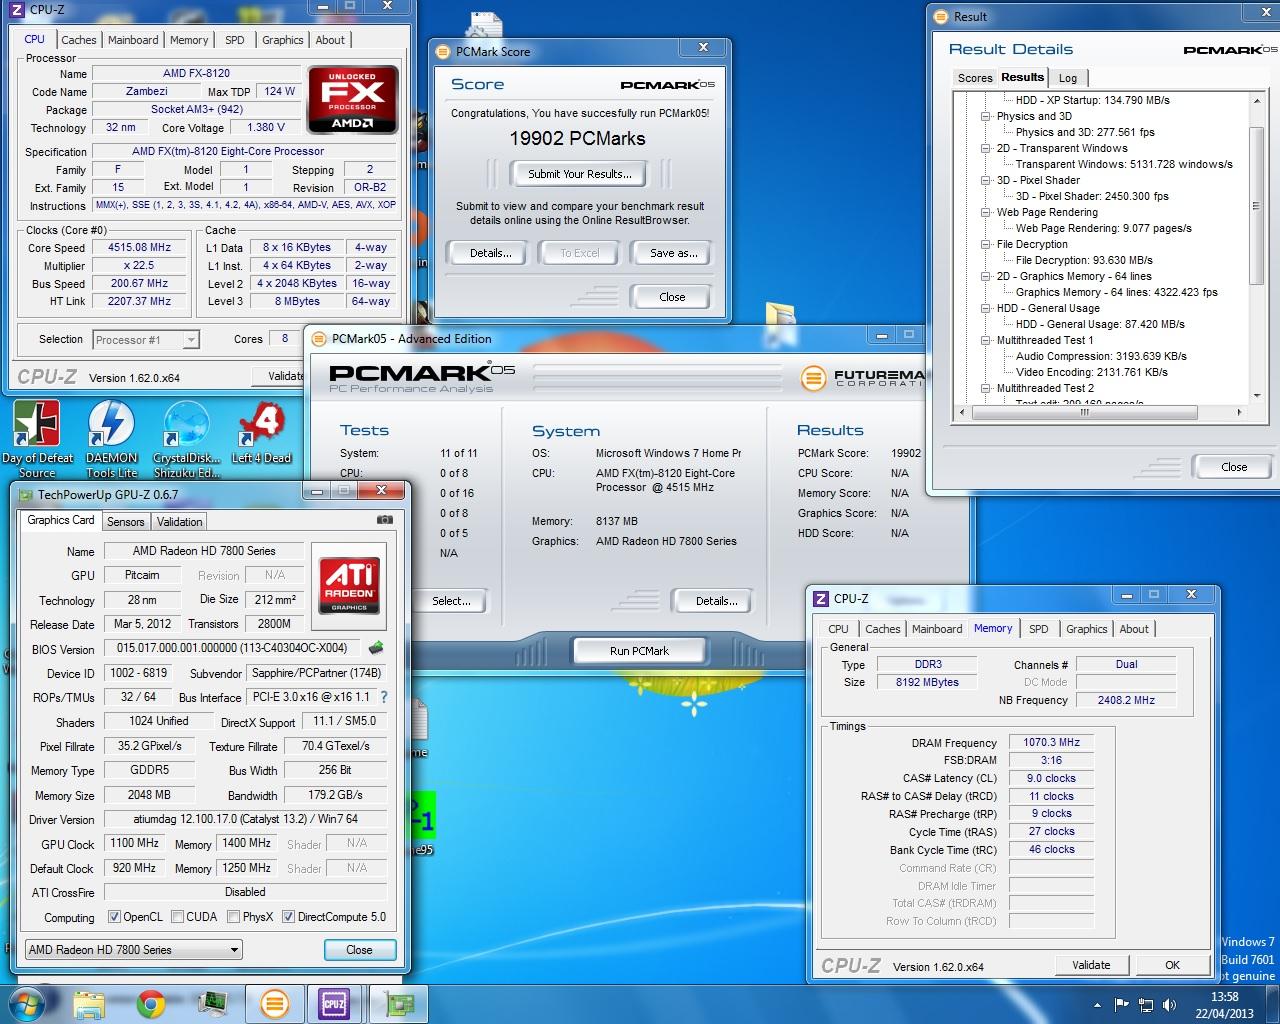The image size is (1280, 1024).
Task: Open Left 4 Dead desktop shortcut
Action: click(x=261, y=432)
